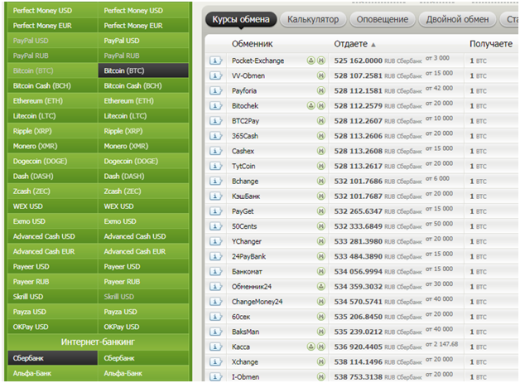Click the rate 538 753.3138 RUB

click(x=378, y=377)
